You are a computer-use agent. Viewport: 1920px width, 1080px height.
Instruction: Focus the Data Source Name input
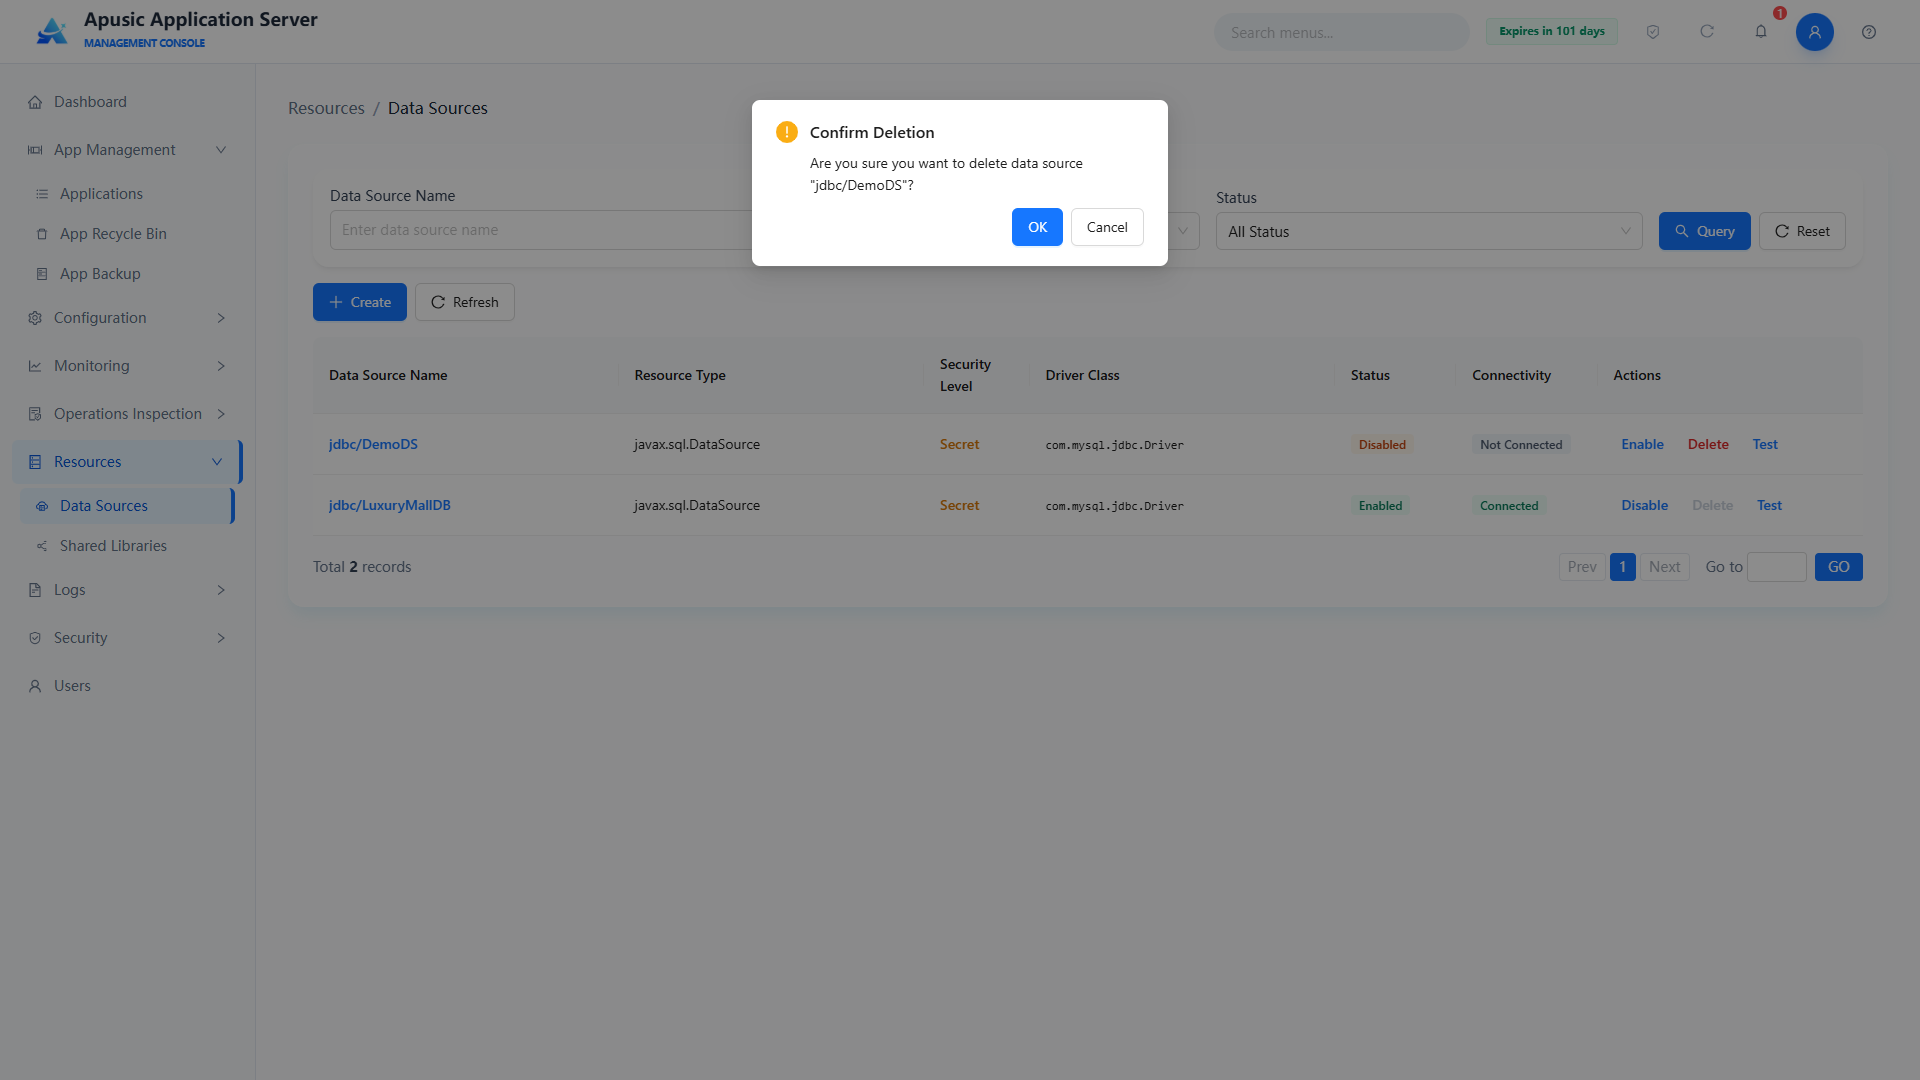[541, 230]
